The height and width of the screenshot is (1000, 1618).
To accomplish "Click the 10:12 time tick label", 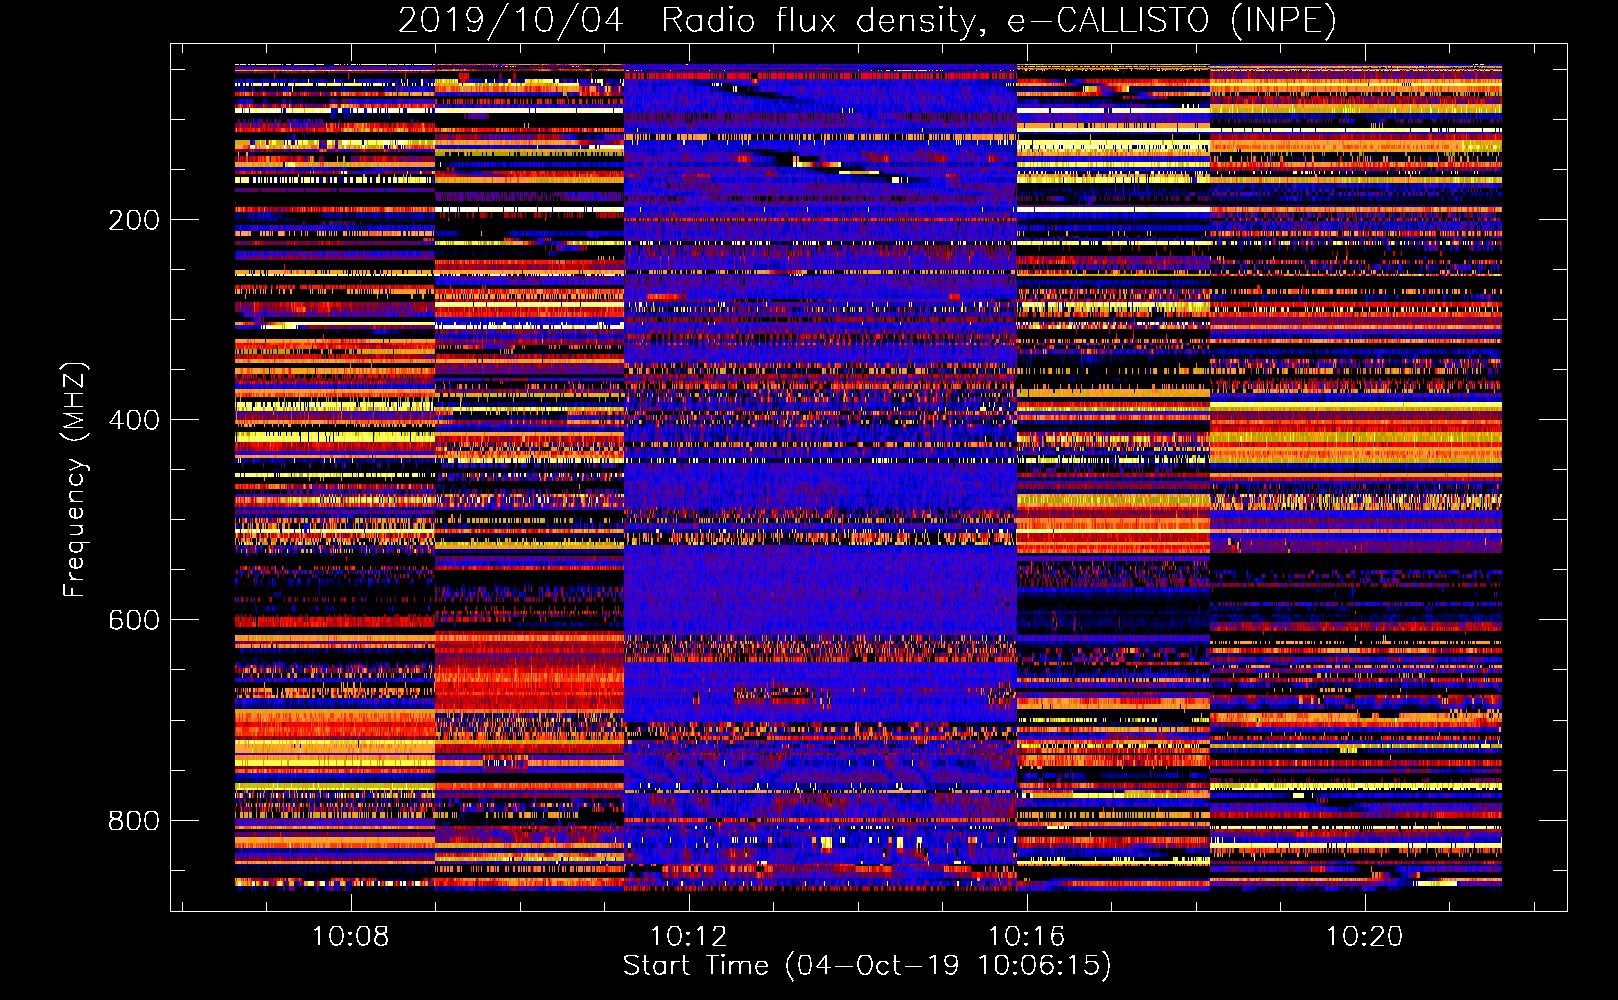I will click(688, 937).
